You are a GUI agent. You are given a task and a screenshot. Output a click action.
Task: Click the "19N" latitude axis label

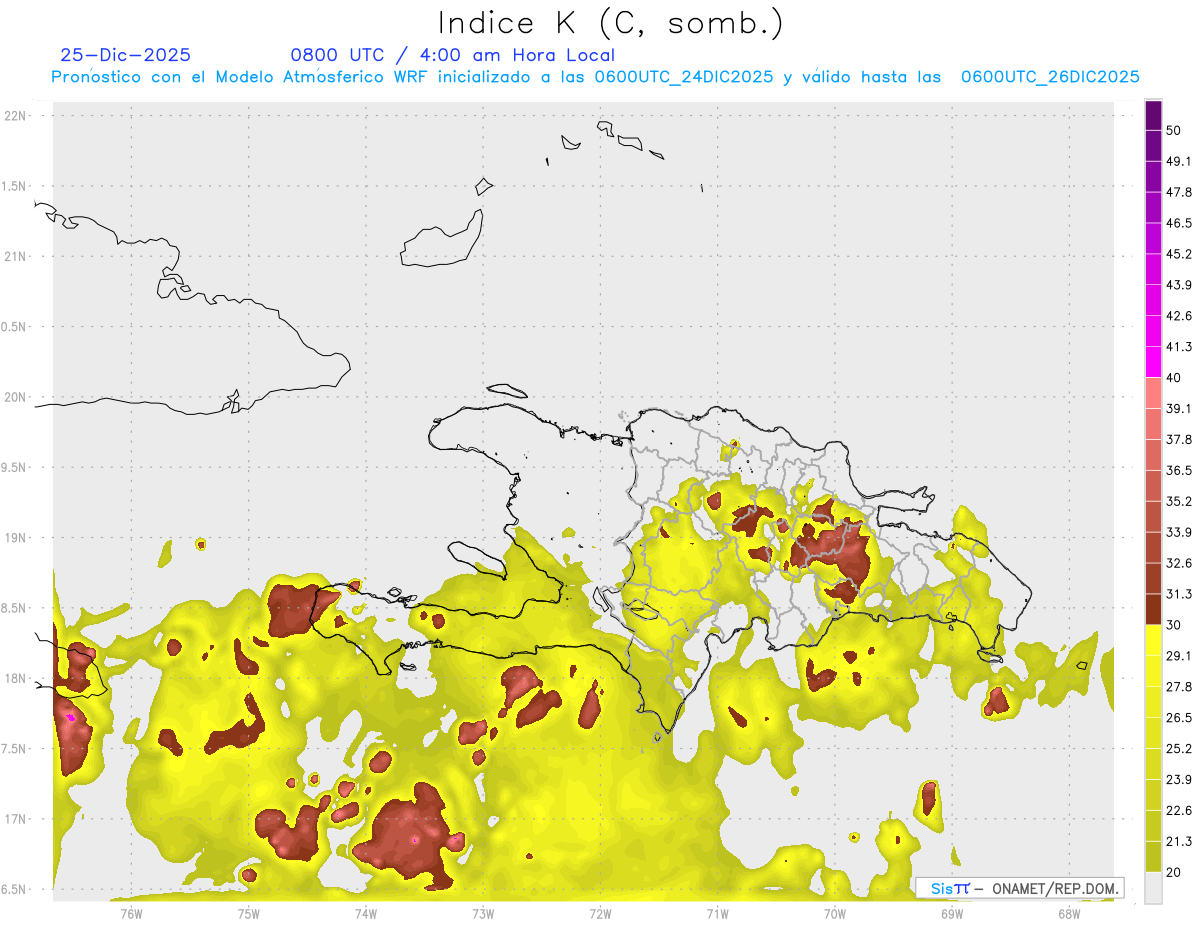click(16, 537)
